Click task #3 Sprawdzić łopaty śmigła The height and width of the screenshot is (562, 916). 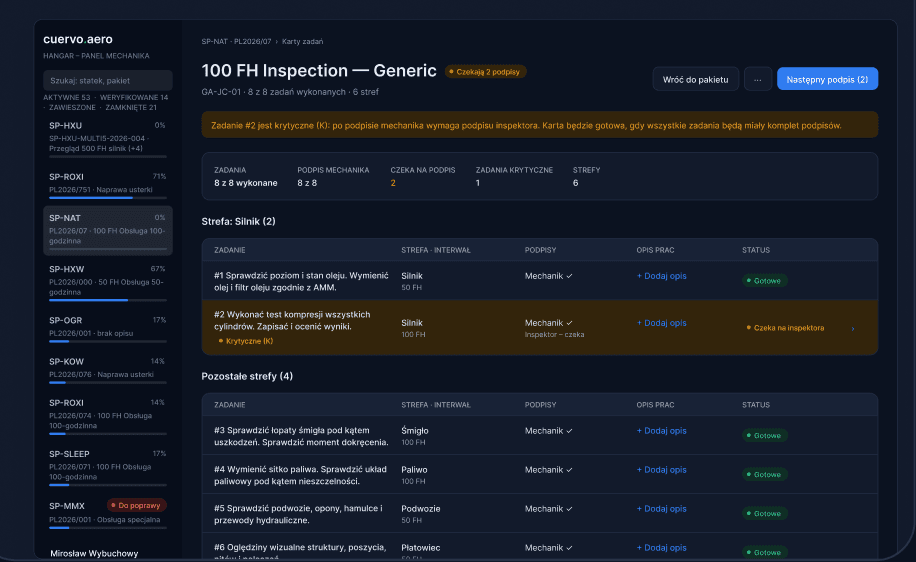tap(301, 436)
